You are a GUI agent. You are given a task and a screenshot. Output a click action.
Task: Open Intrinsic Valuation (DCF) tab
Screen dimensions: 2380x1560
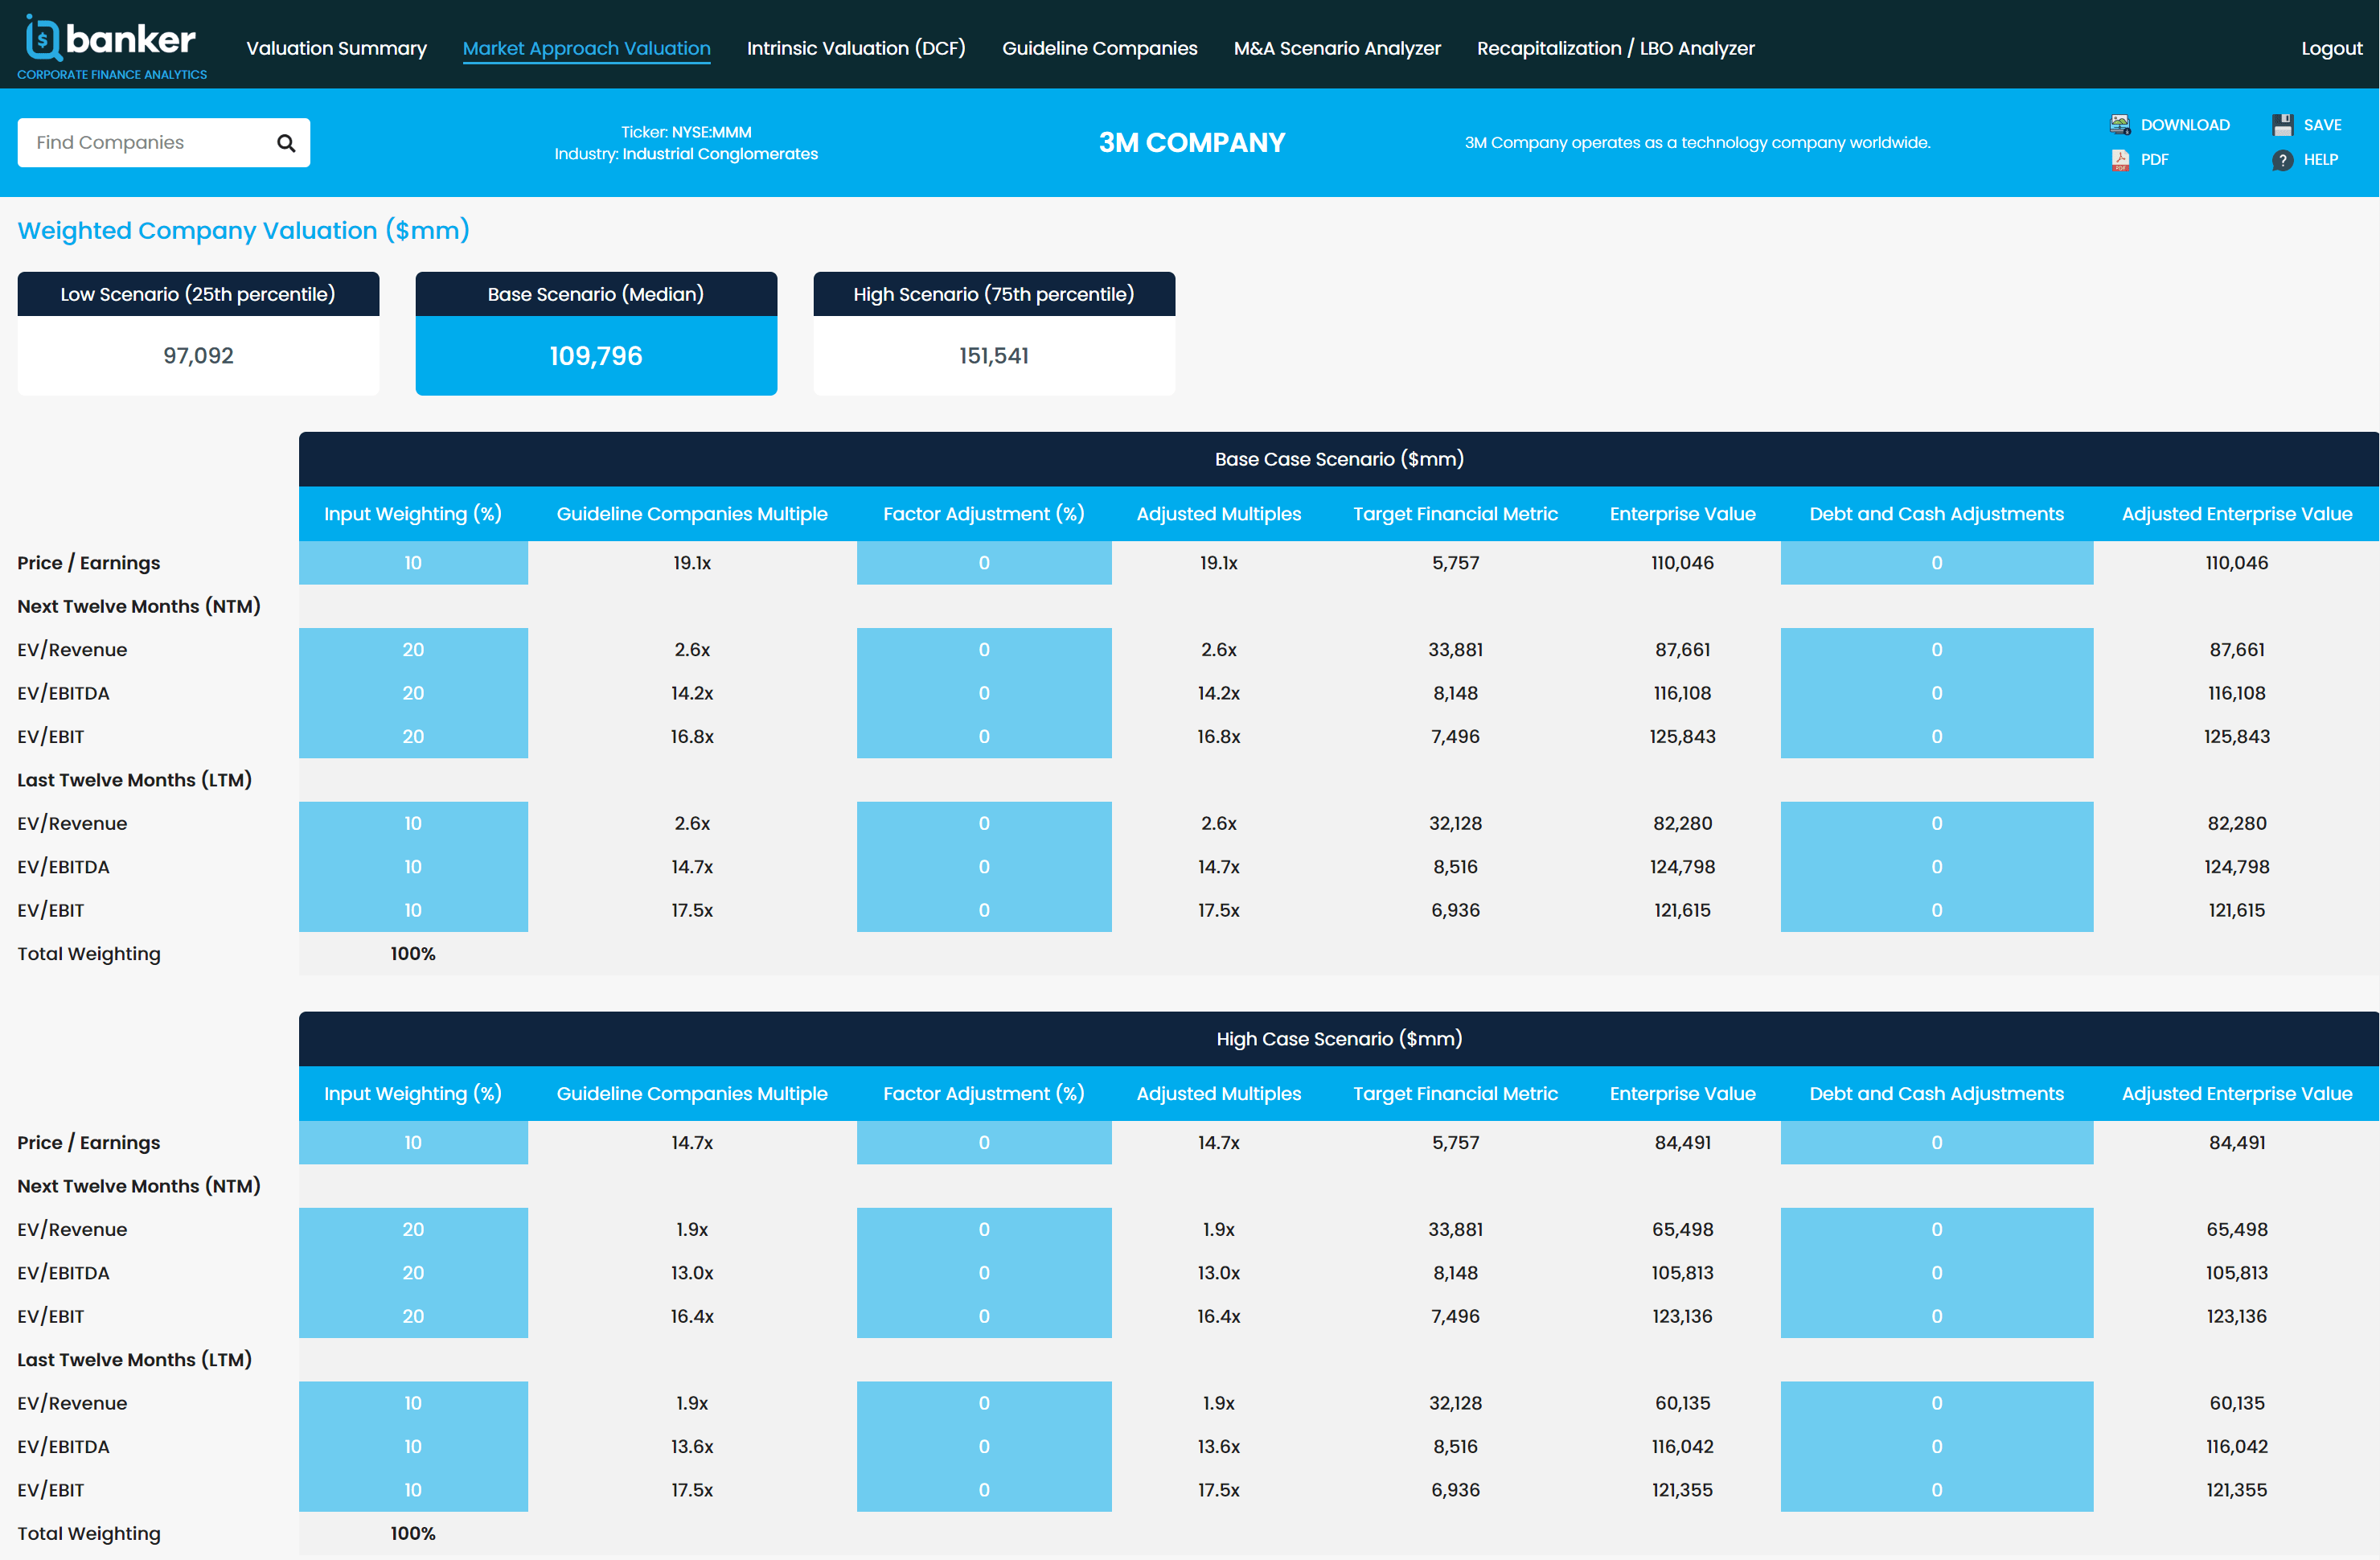coord(856,48)
